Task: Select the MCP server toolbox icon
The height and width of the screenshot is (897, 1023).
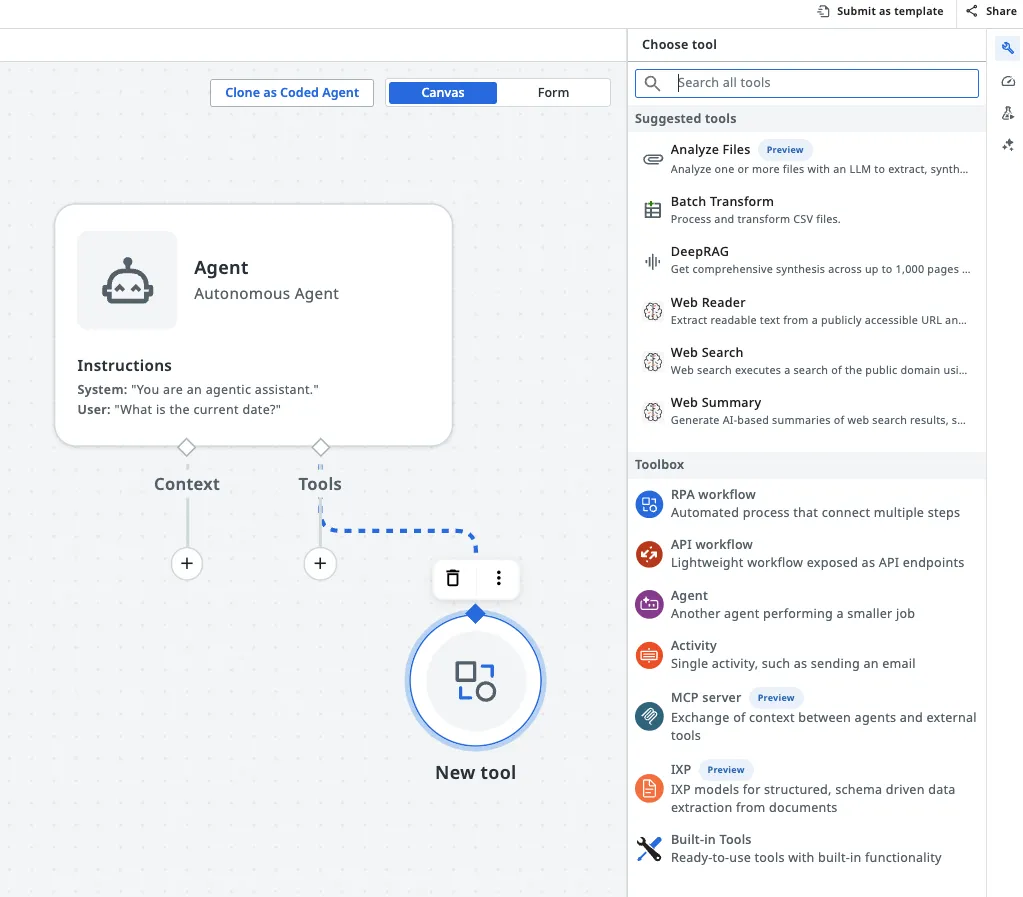Action: [x=648, y=717]
